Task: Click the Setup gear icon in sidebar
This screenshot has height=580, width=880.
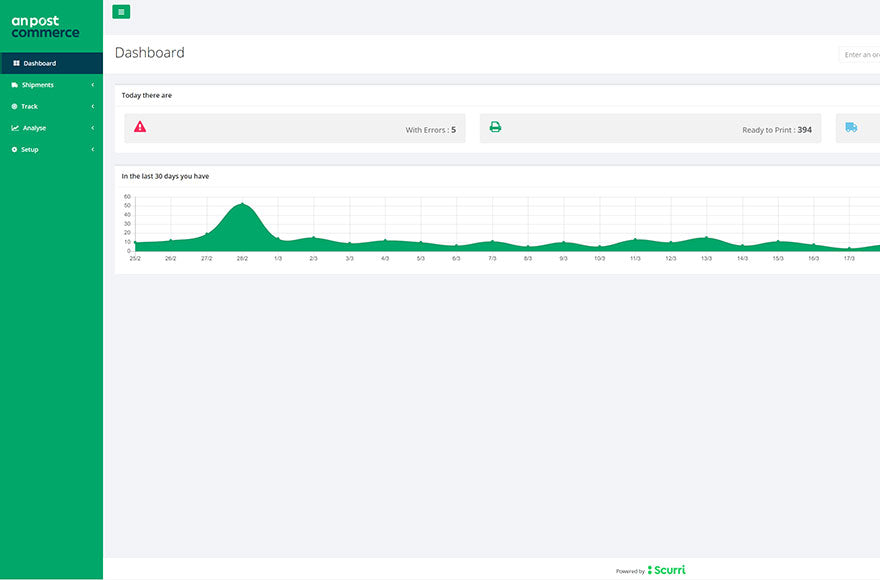Action: click(x=15, y=149)
